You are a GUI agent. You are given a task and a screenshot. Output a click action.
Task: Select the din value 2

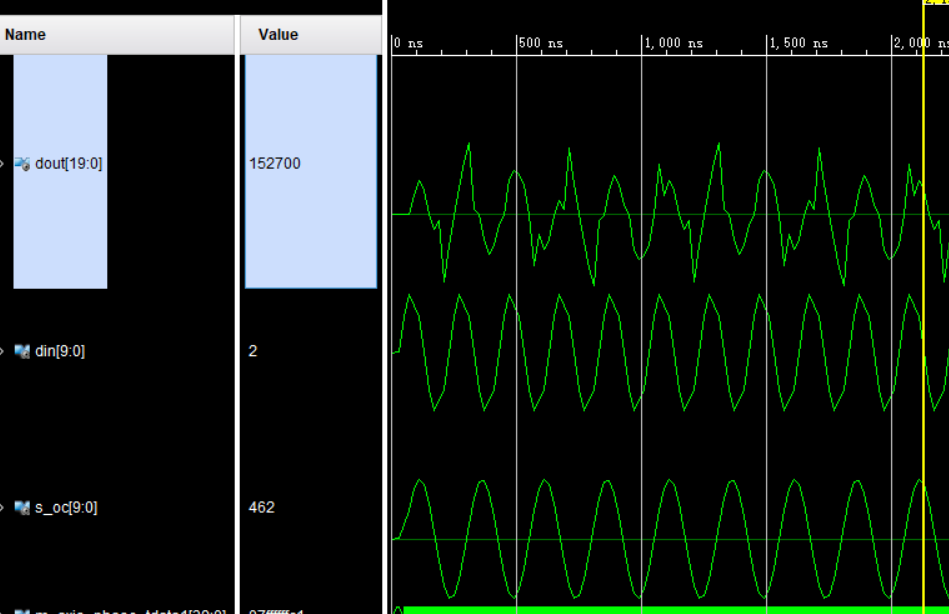253,351
